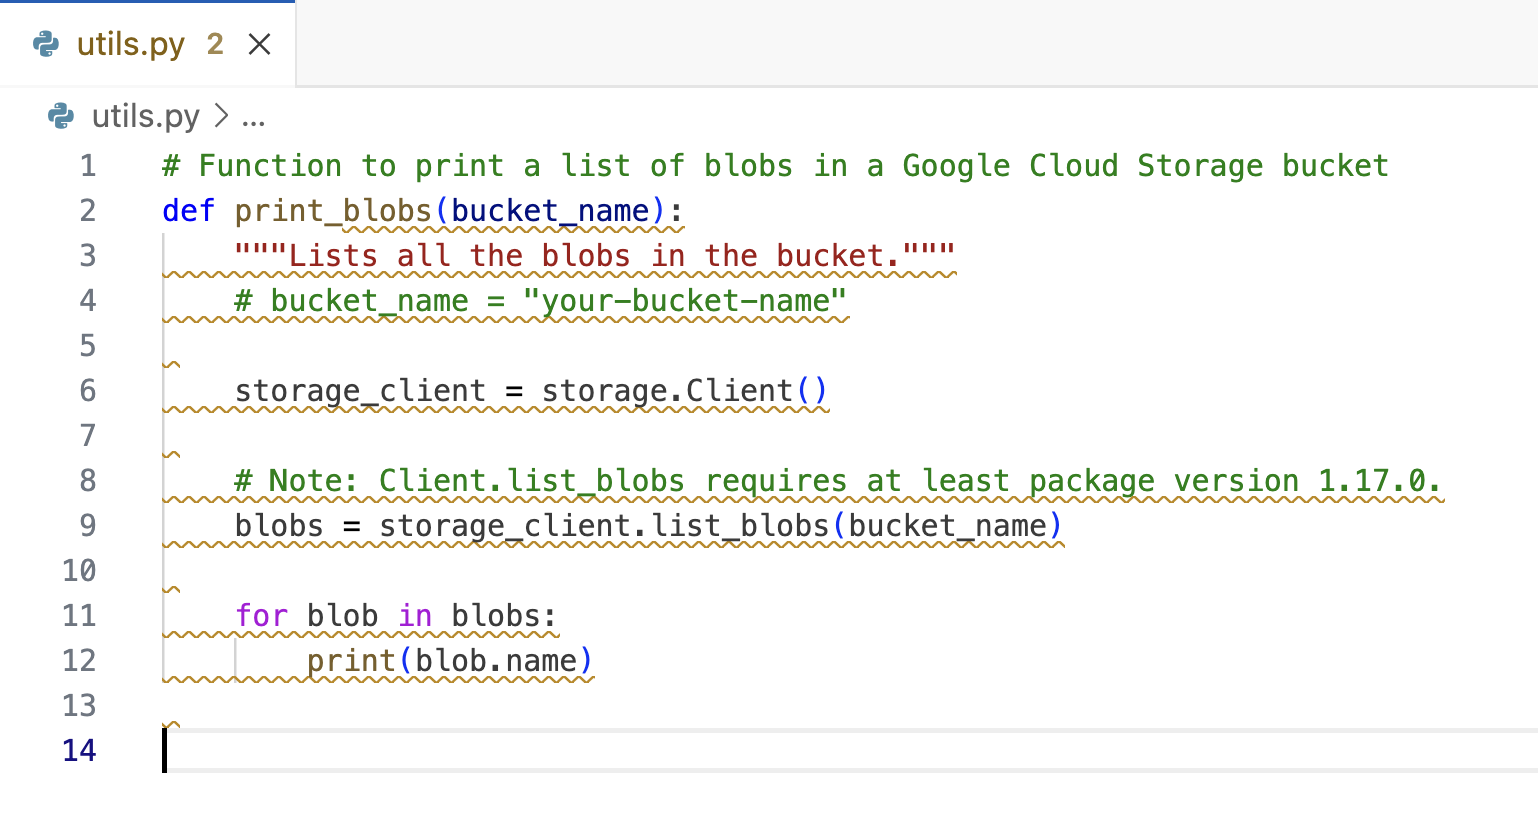Click utils.py in breadcrumb path
The image size is (1538, 816).
[x=145, y=116]
